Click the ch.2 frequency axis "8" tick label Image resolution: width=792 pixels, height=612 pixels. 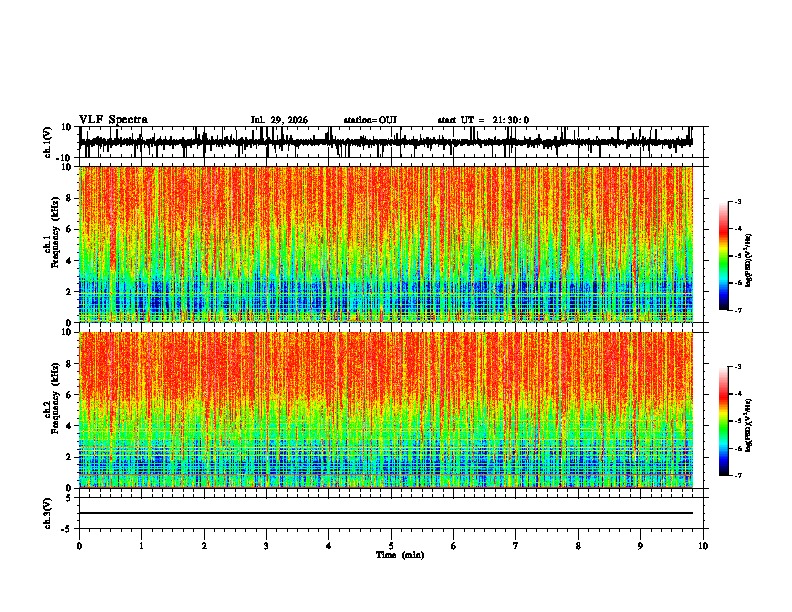[x=70, y=363]
